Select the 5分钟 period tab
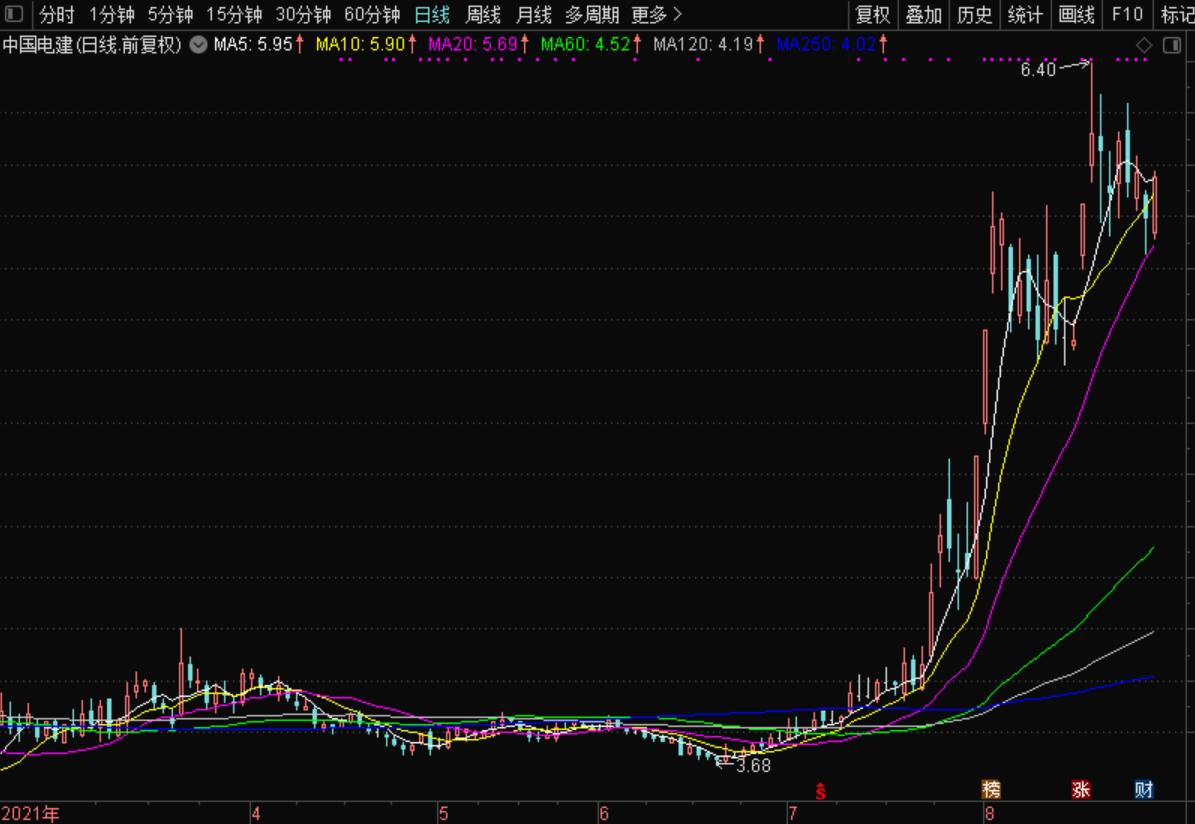 point(171,14)
